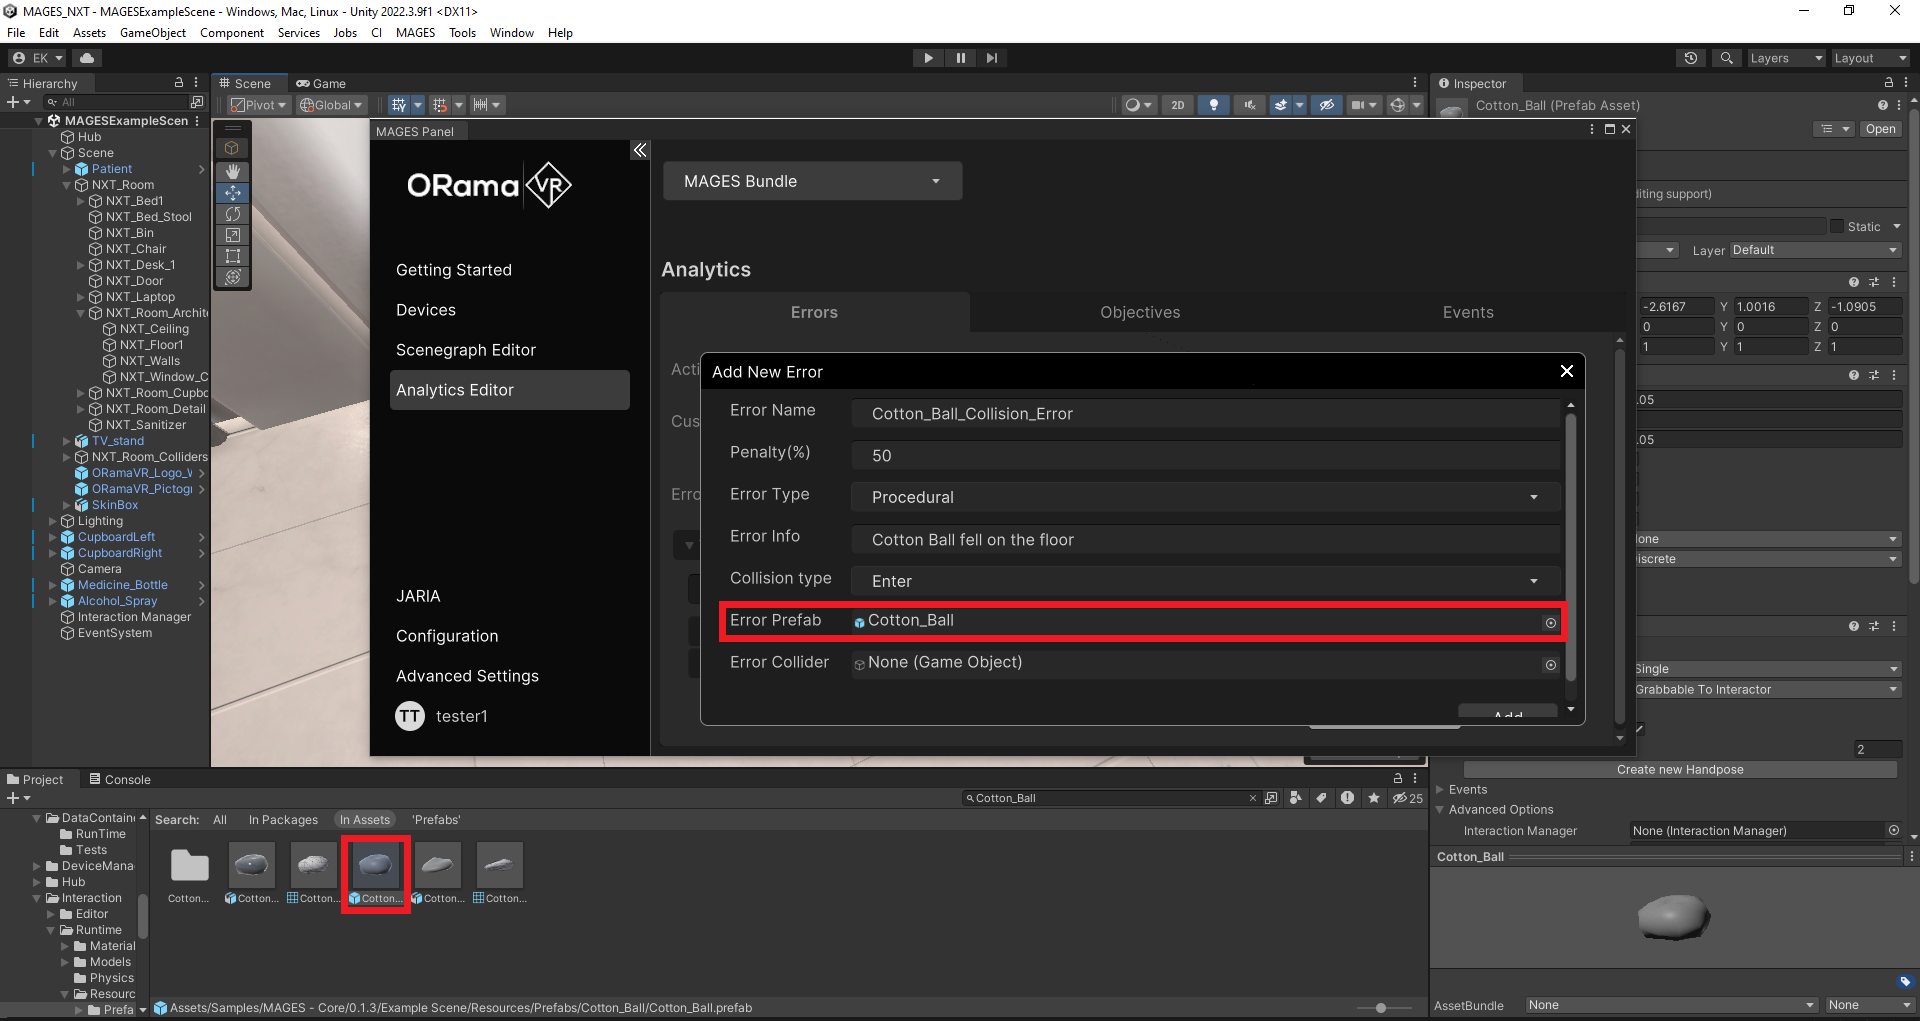
Task: Toggle the 2D scene view mode
Action: pyautogui.click(x=1178, y=105)
